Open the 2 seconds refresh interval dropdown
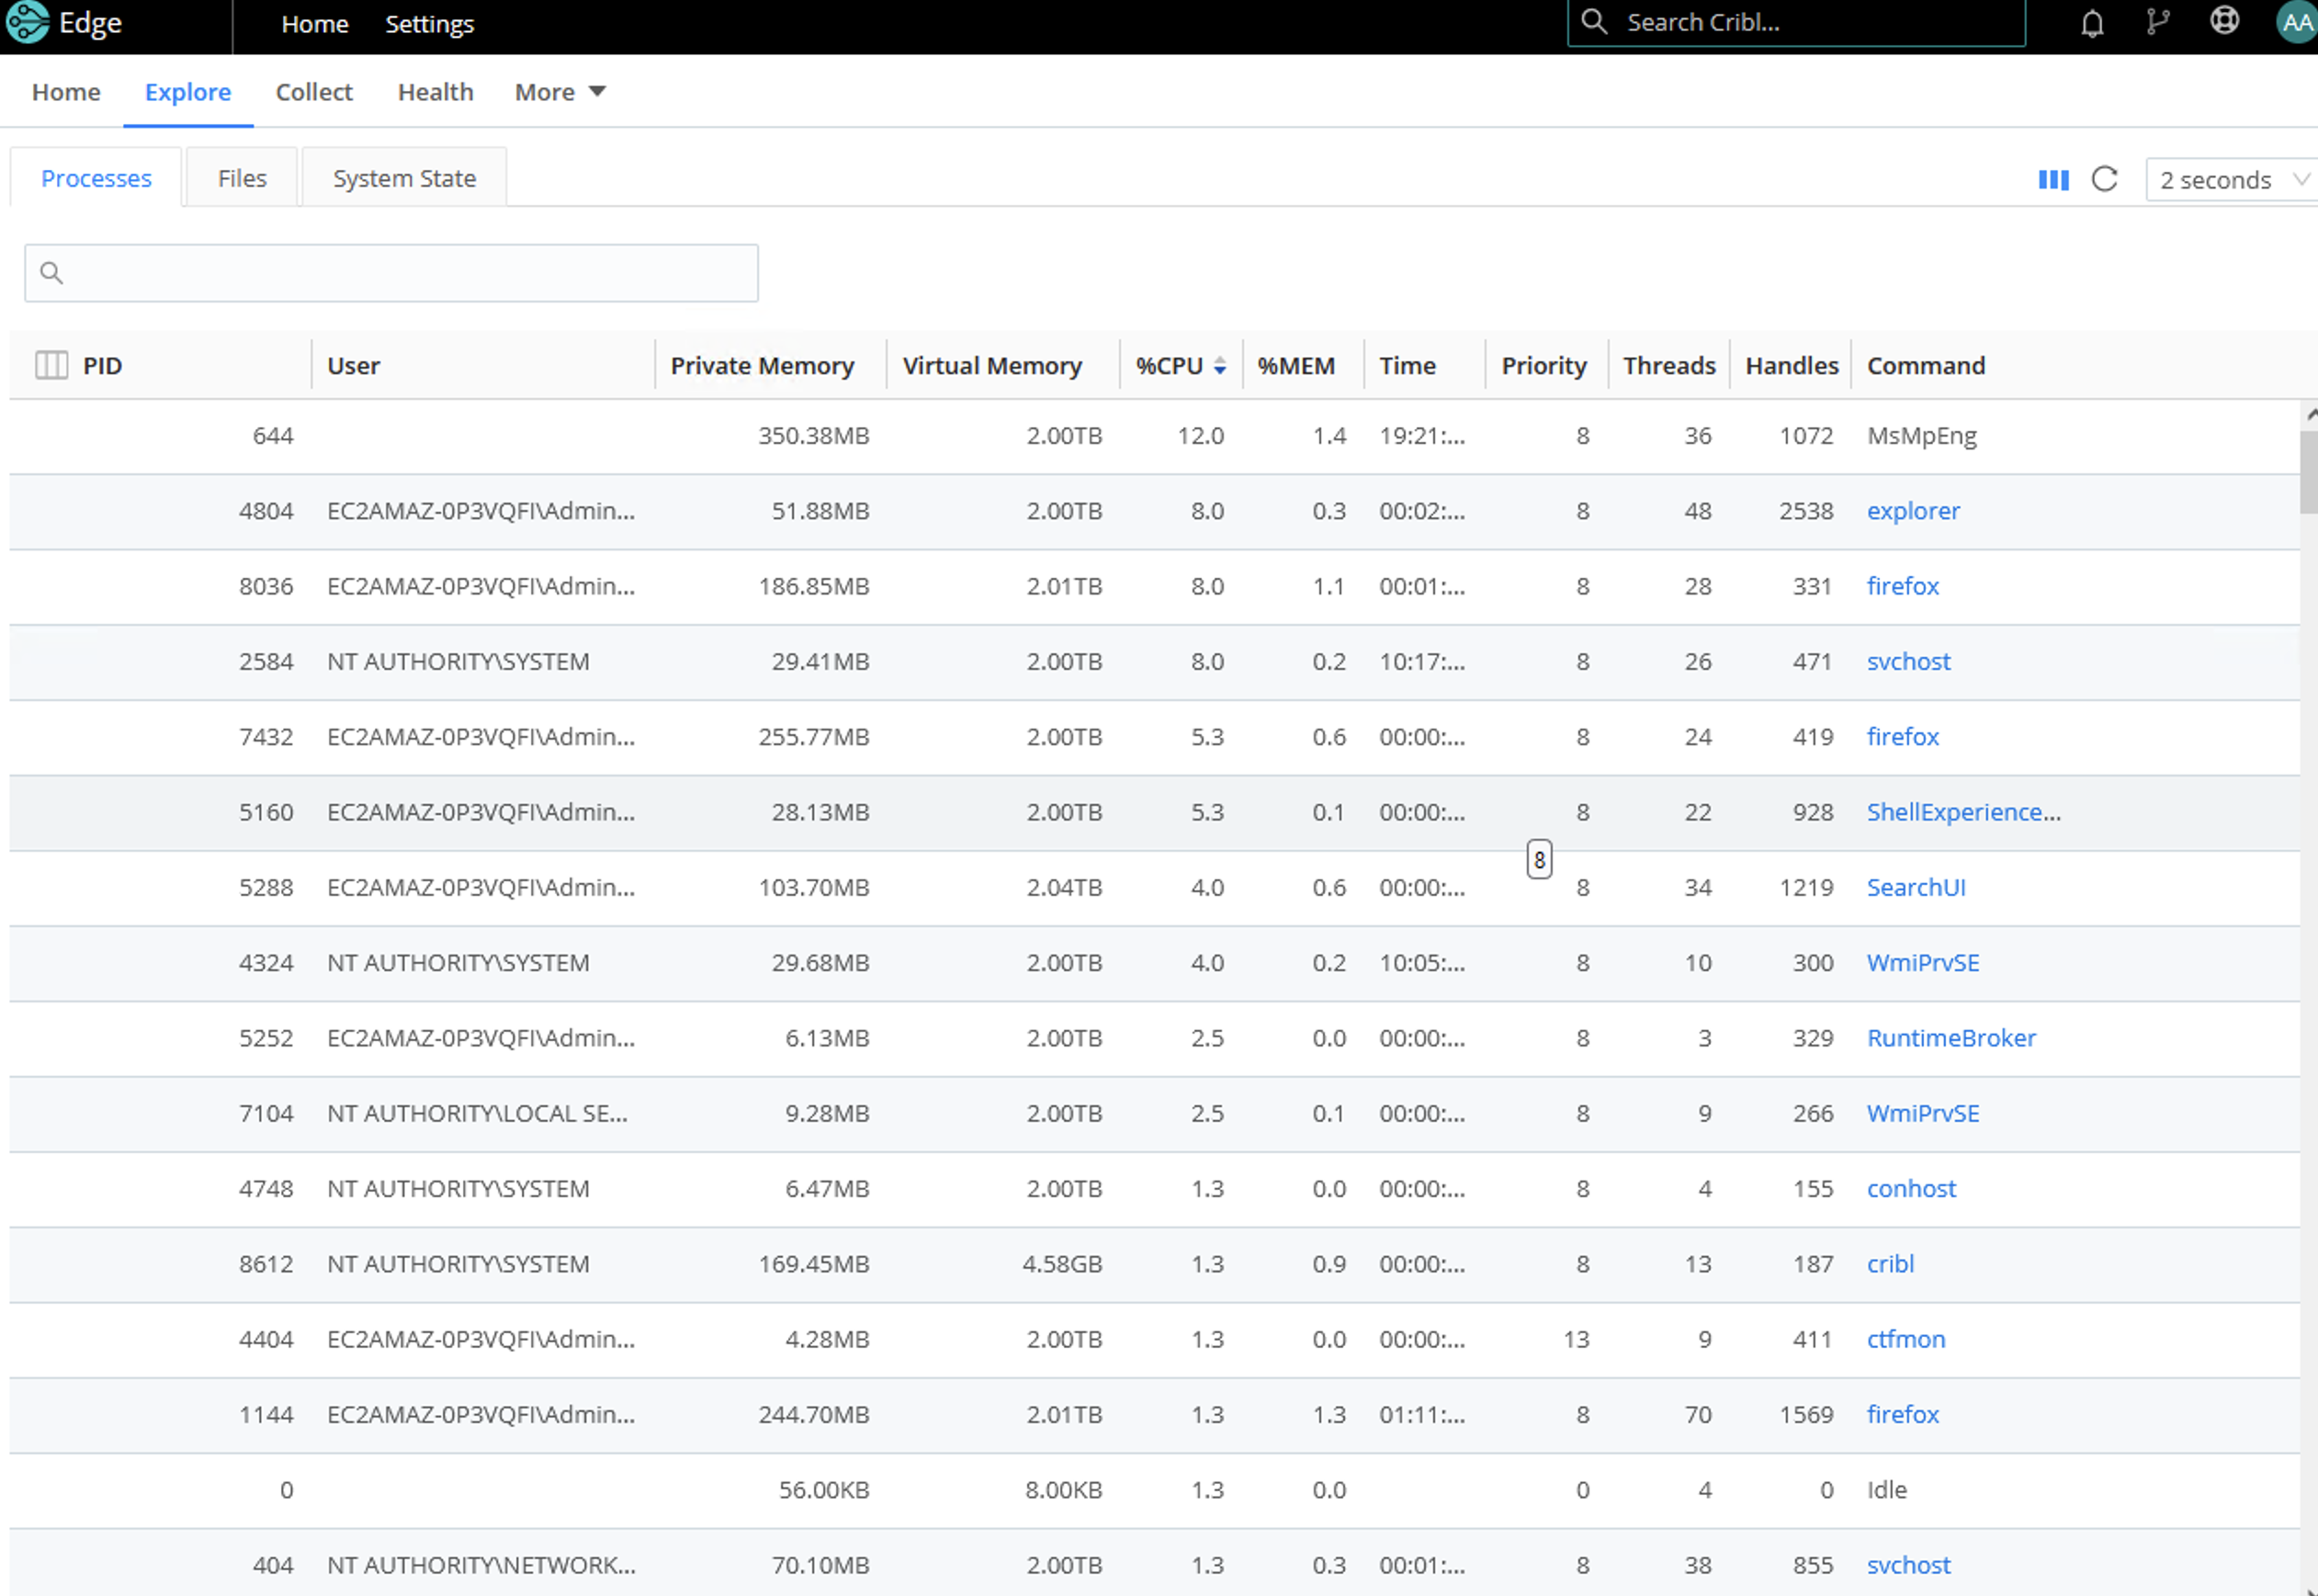Image resolution: width=2318 pixels, height=1596 pixels. (x=2230, y=179)
